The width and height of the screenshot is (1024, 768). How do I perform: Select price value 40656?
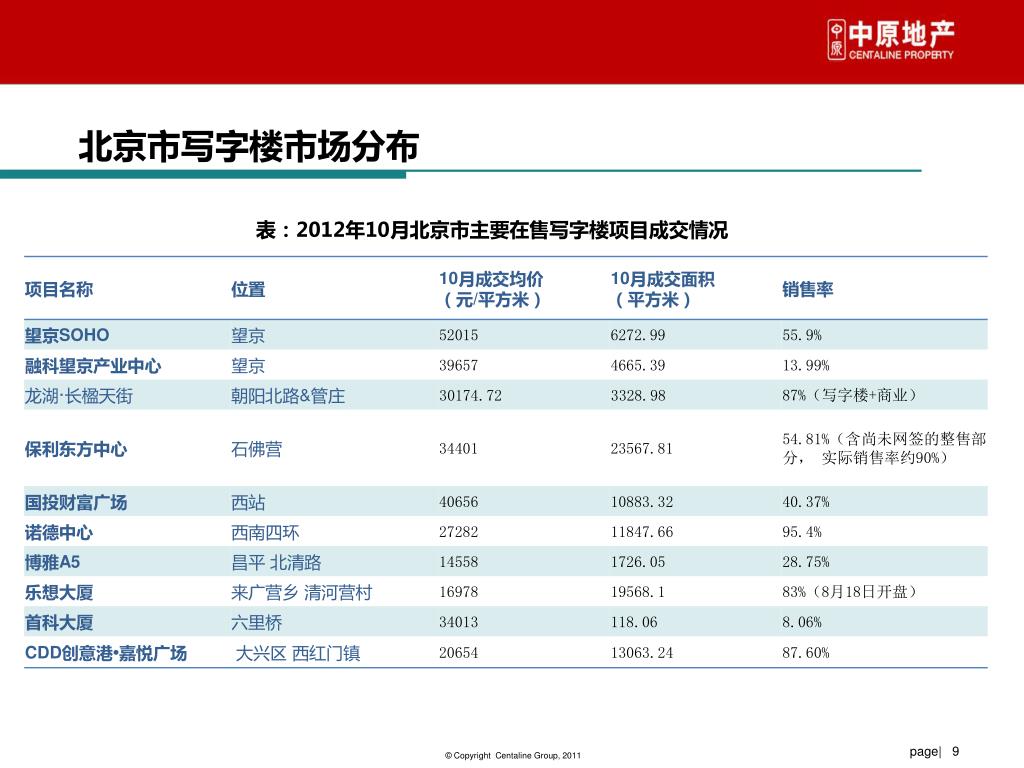click(x=458, y=502)
